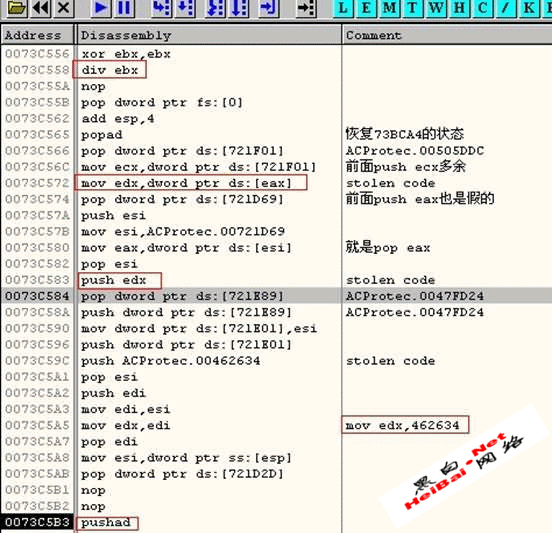
Task: Select address 0073C584 in the list
Action: tap(37, 296)
